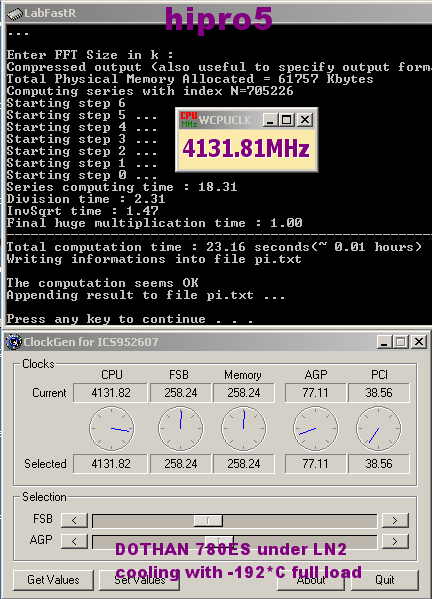The height and width of the screenshot is (599, 432).
Task: Click 'Writing informations into file pi.txt' line
Action: coord(154,259)
